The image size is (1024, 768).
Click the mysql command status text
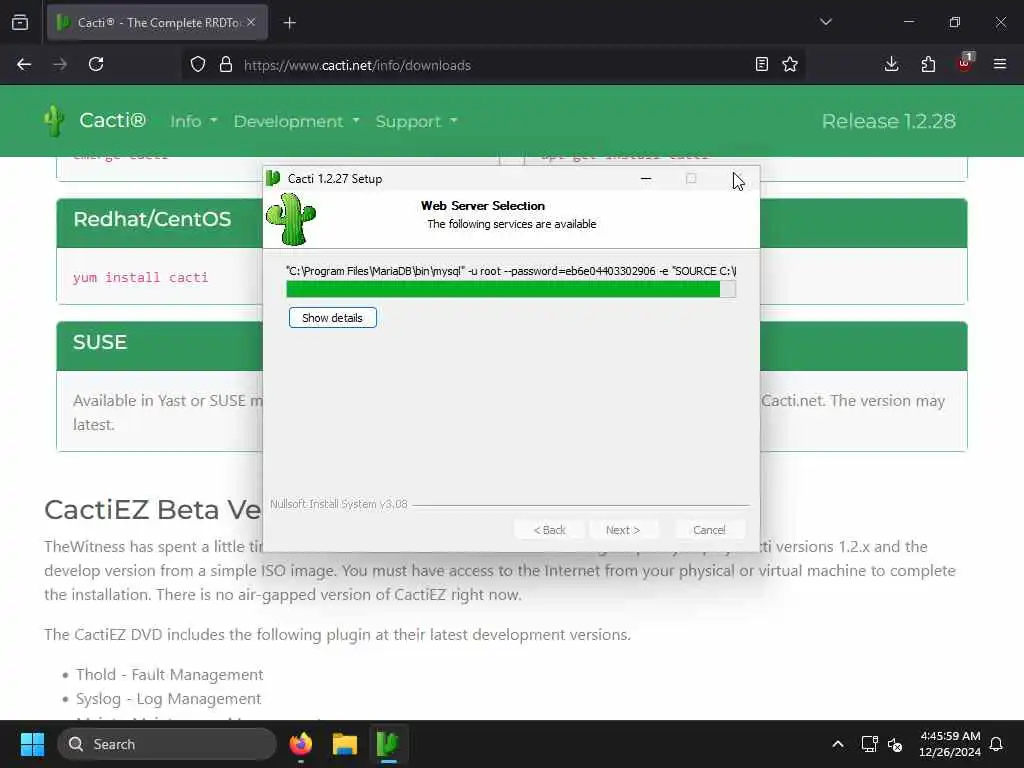click(x=511, y=271)
